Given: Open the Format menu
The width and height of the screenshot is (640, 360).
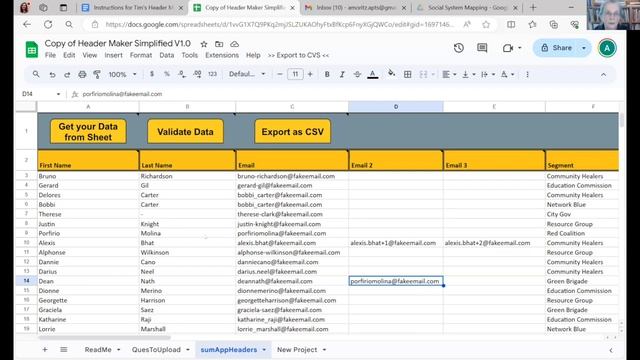Looking at the screenshot, I should tap(141, 55).
